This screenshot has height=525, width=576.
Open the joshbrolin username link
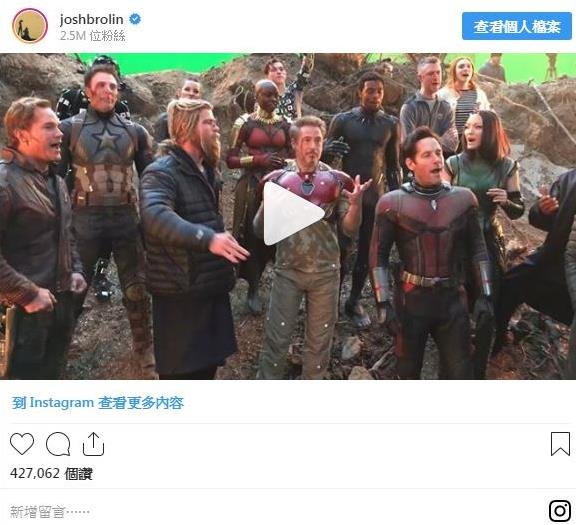pyautogui.click(x=91, y=19)
